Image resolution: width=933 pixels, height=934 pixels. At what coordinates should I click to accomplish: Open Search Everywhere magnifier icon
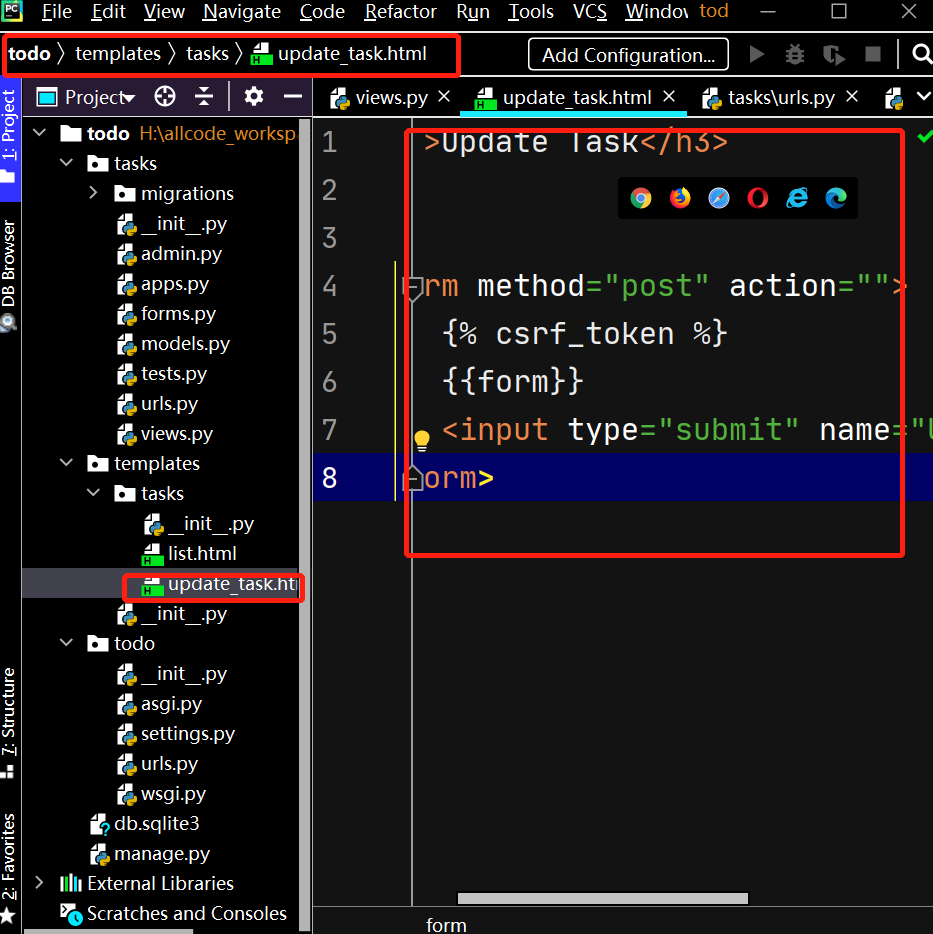(x=922, y=55)
